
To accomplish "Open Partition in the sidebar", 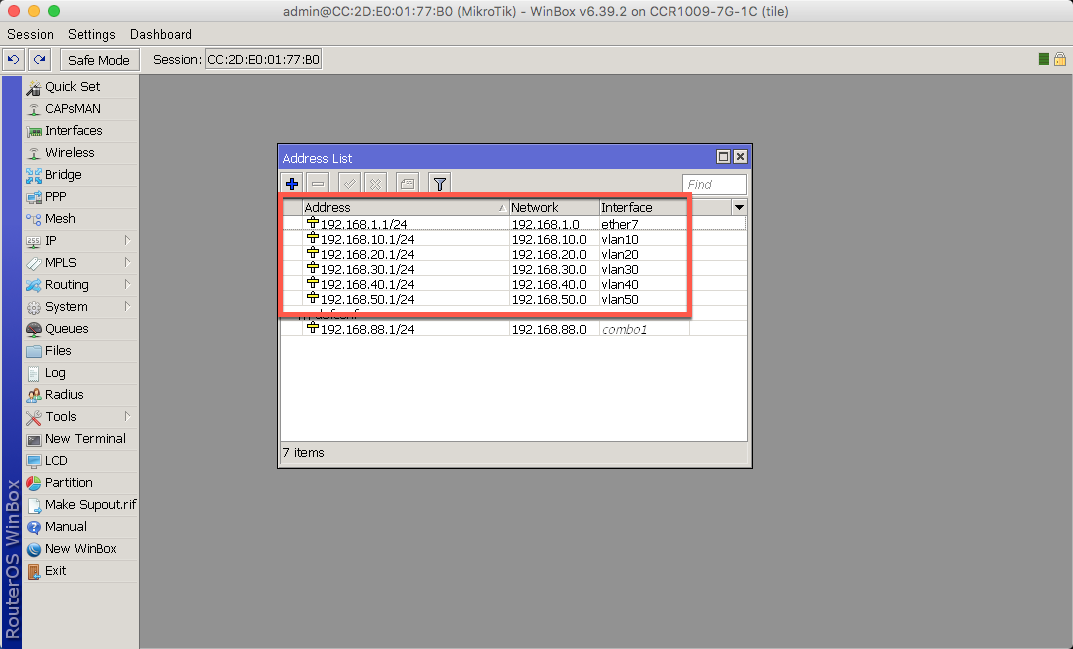I will click(x=81, y=483).
